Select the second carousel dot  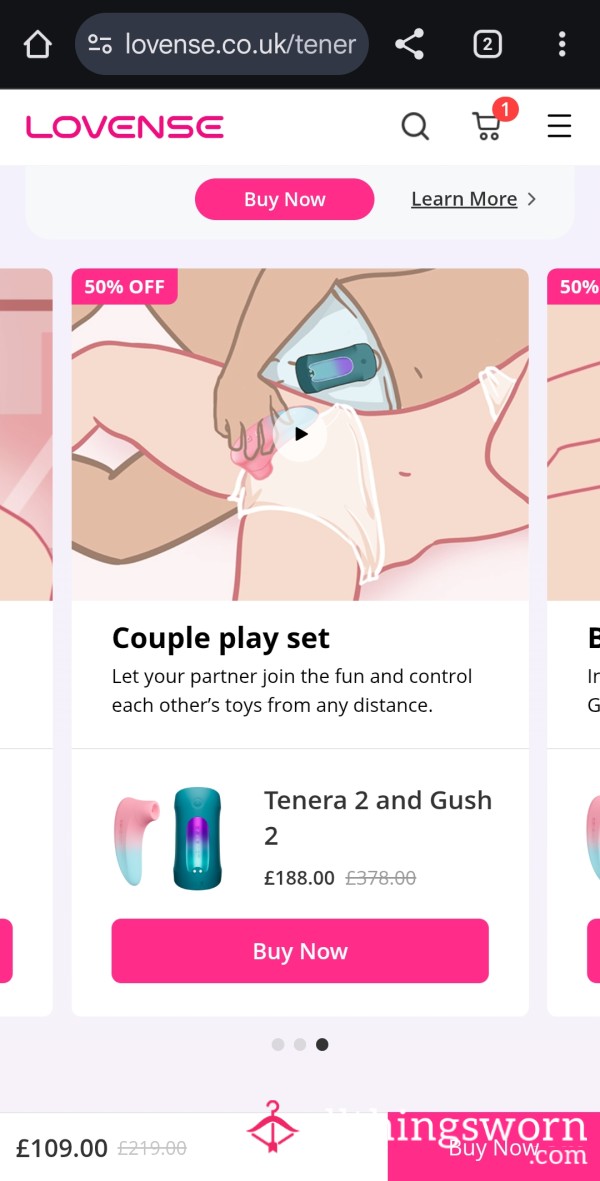300,1045
